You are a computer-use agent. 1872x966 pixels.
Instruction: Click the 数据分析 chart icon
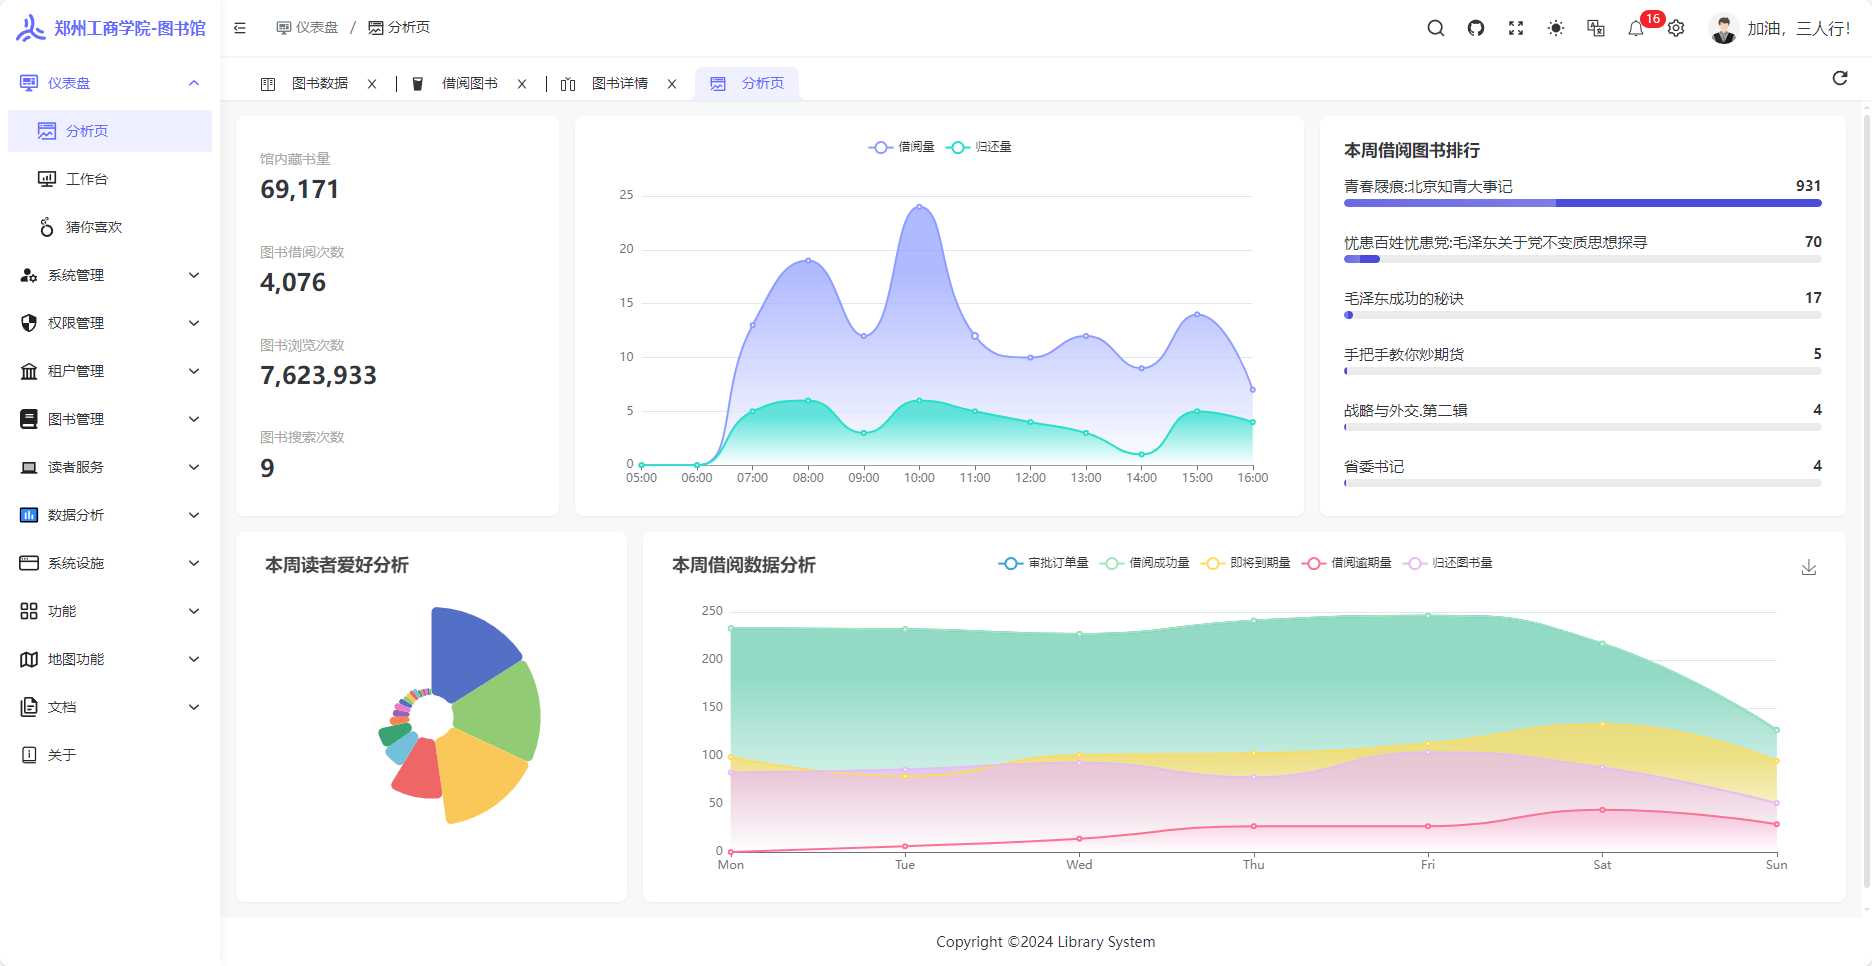point(29,515)
